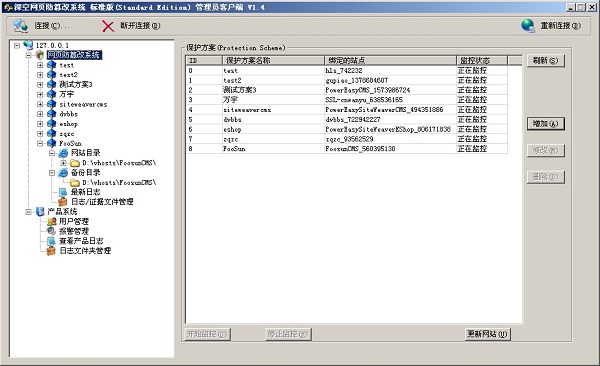Screen dimensions: 600x366
Task: Expand the dvbbs tree node
Action: click(x=40, y=114)
